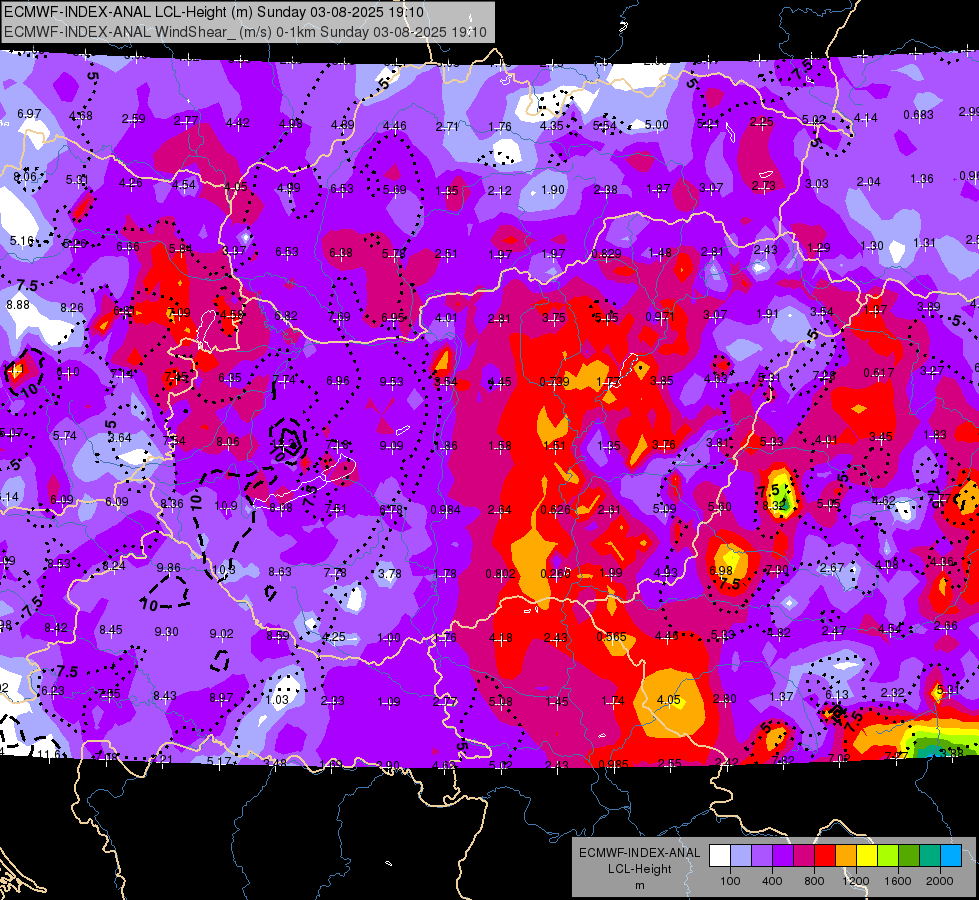
Task: Click the wind shear value 10.9
Action: pyautogui.click(x=226, y=506)
